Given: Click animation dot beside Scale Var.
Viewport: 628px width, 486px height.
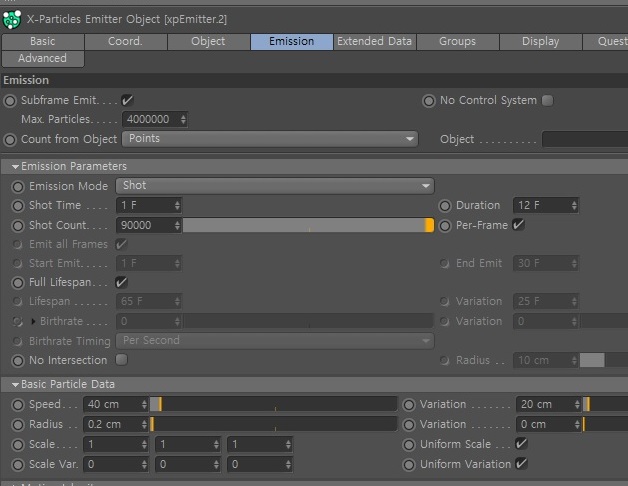Looking at the screenshot, I should (x=18, y=465).
